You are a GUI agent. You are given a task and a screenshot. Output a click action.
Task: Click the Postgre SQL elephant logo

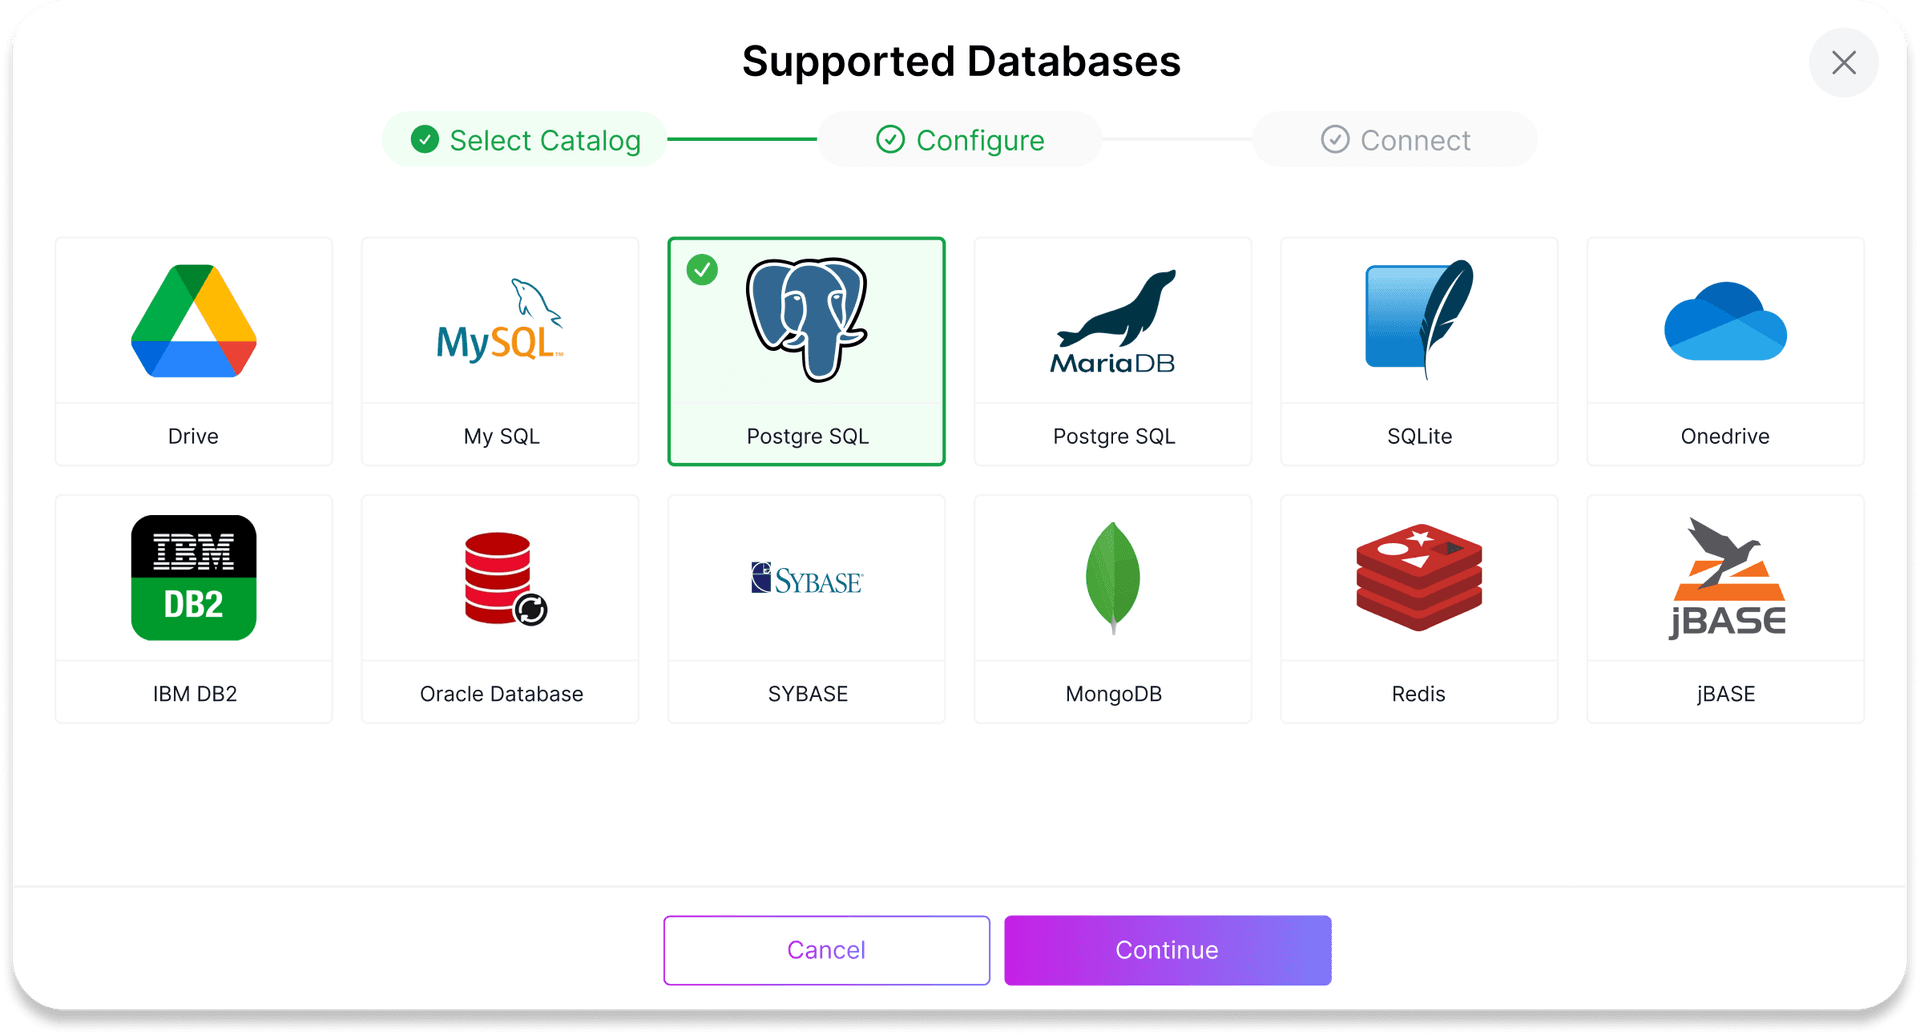click(x=806, y=320)
